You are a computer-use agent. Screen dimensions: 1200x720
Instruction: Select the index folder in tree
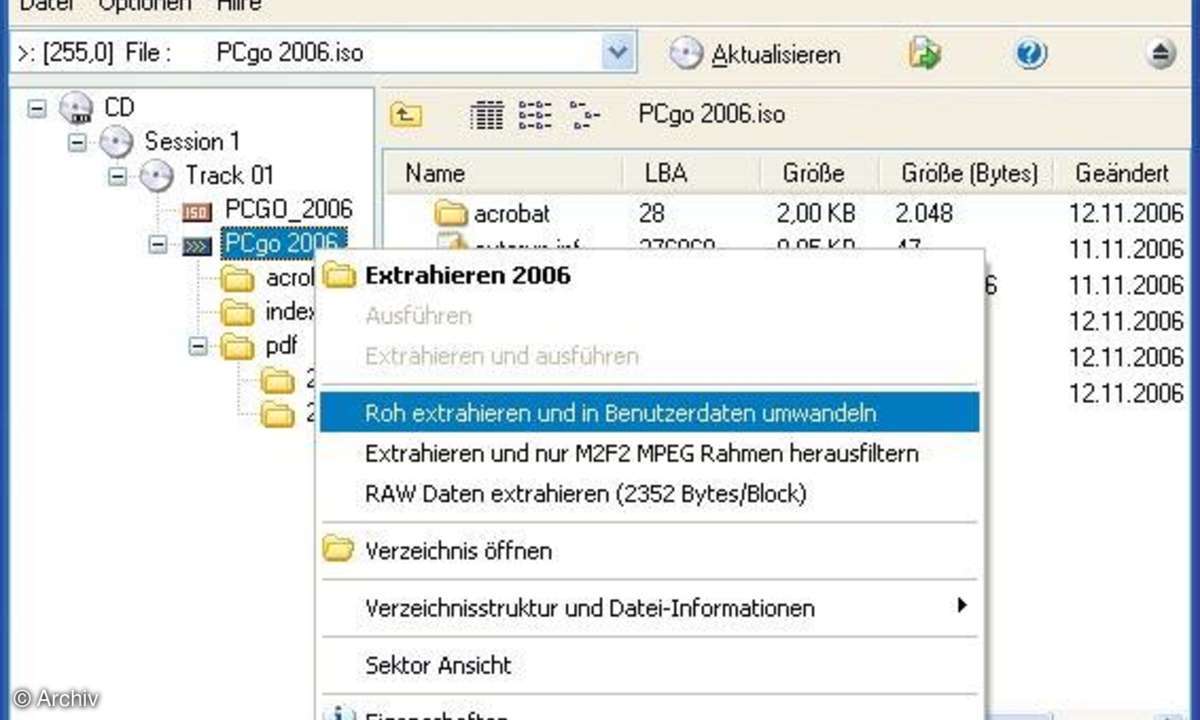[289, 312]
